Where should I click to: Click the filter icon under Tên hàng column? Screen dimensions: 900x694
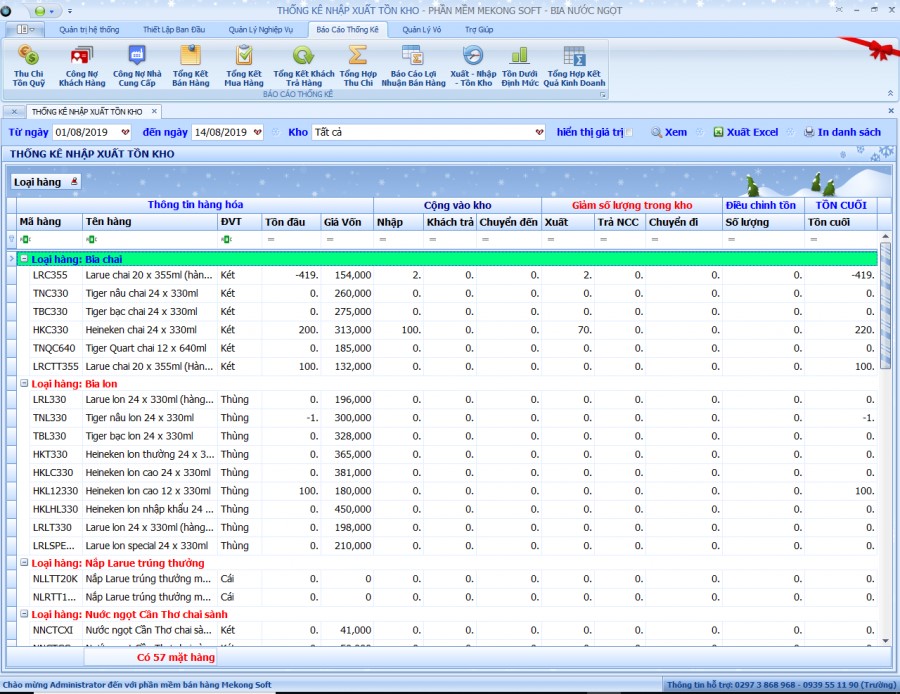91,239
